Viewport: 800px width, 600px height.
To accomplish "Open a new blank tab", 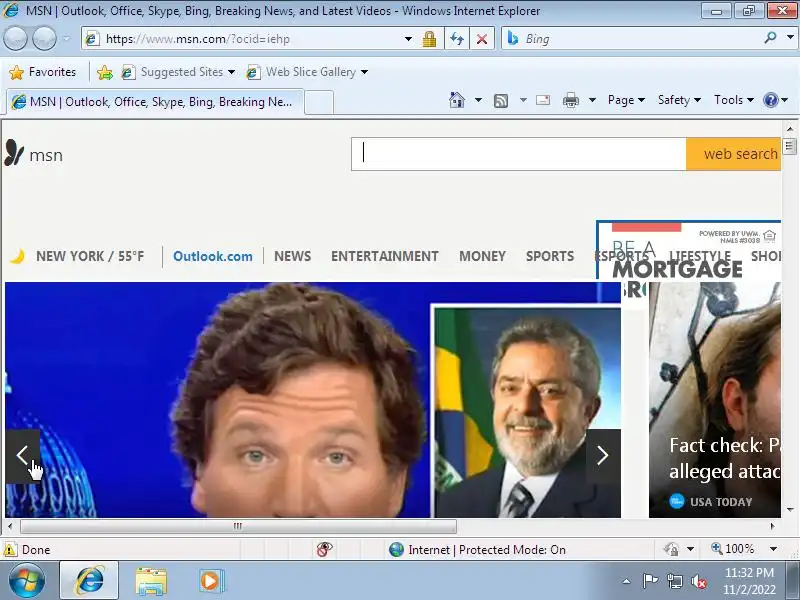I will 319,103.
